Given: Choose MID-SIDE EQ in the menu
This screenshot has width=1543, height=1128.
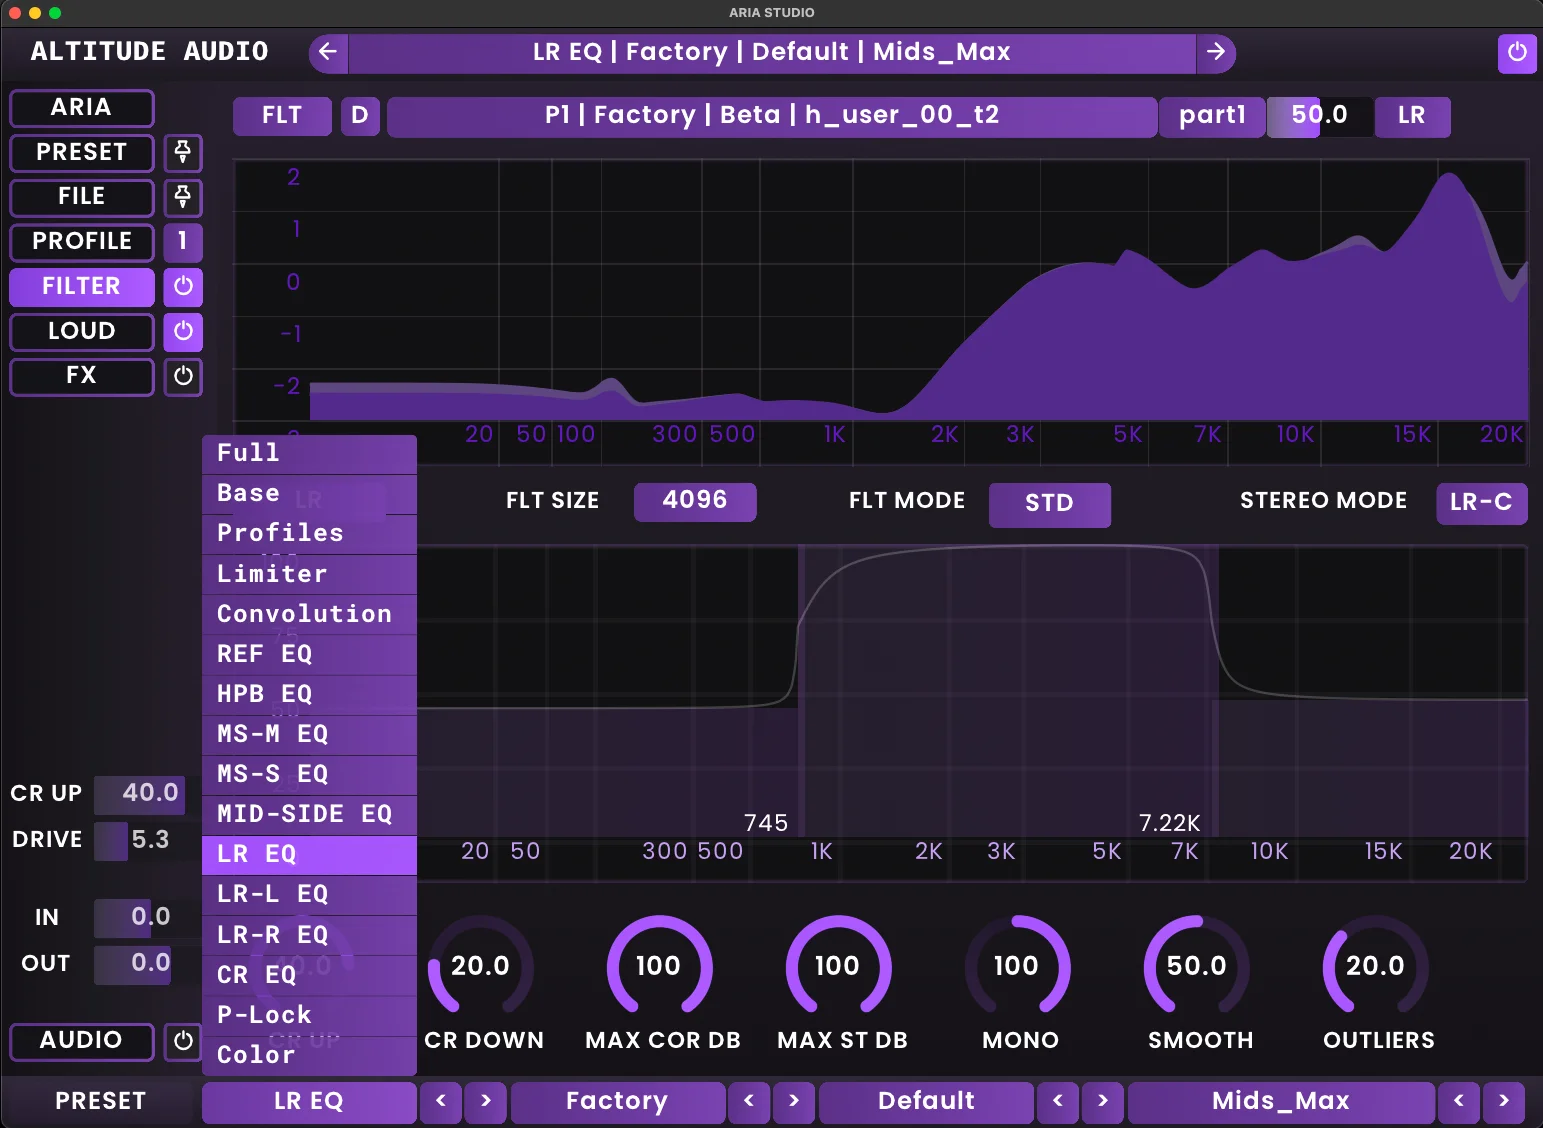Looking at the screenshot, I should pos(304,813).
